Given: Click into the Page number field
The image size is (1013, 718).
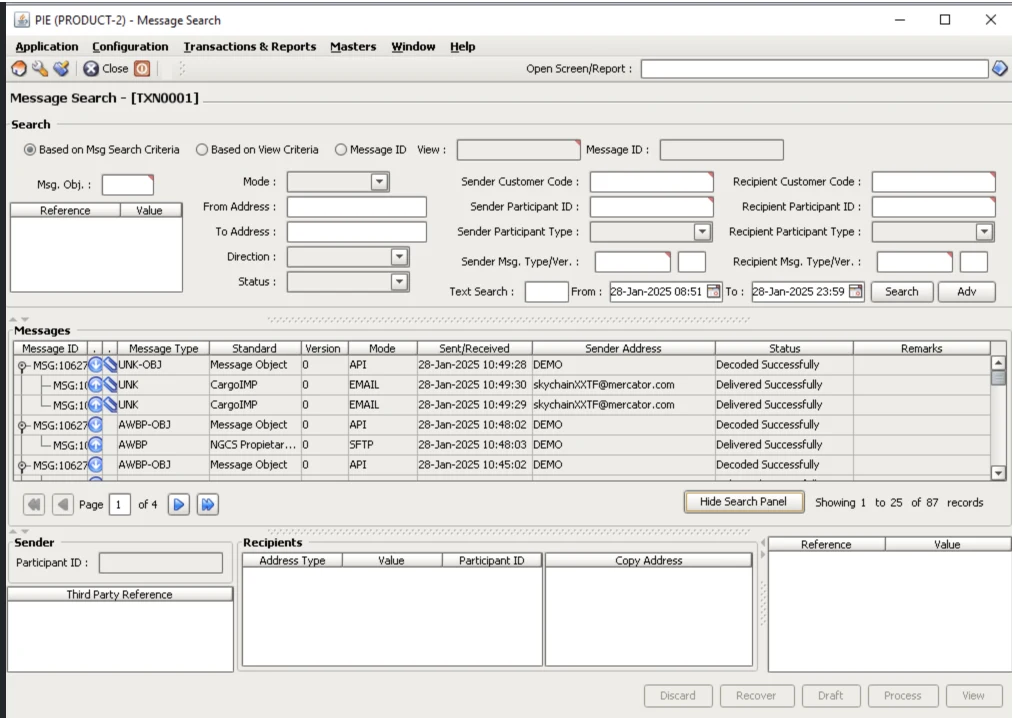Looking at the screenshot, I should (x=120, y=504).
